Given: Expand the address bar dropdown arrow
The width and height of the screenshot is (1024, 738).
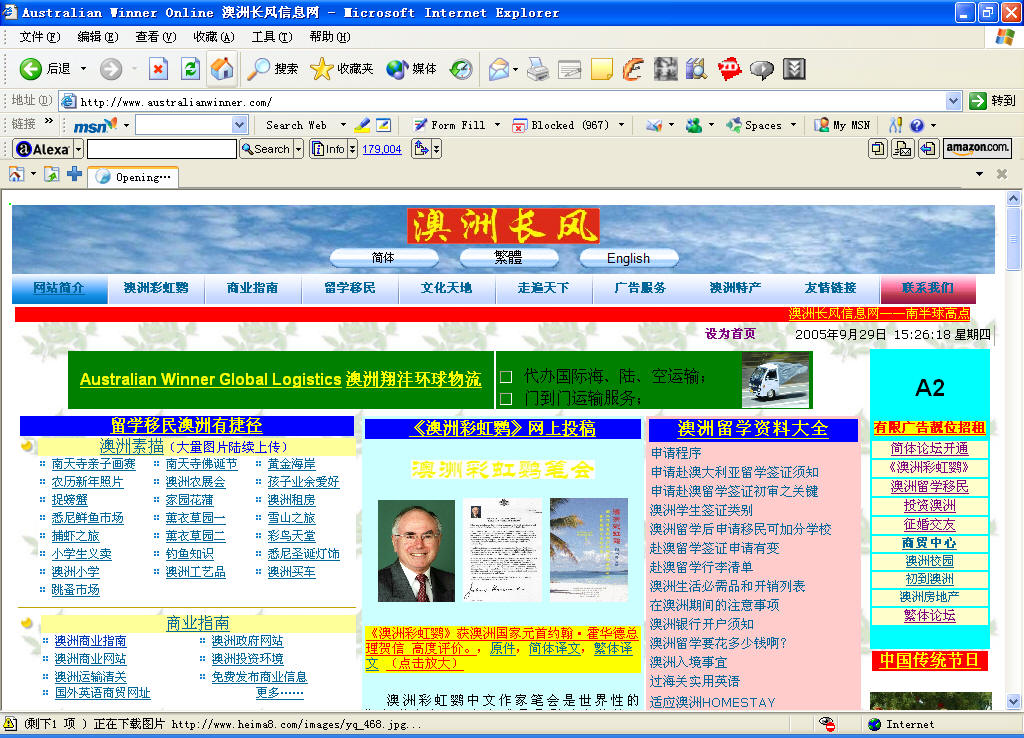Looking at the screenshot, I should click(953, 101).
